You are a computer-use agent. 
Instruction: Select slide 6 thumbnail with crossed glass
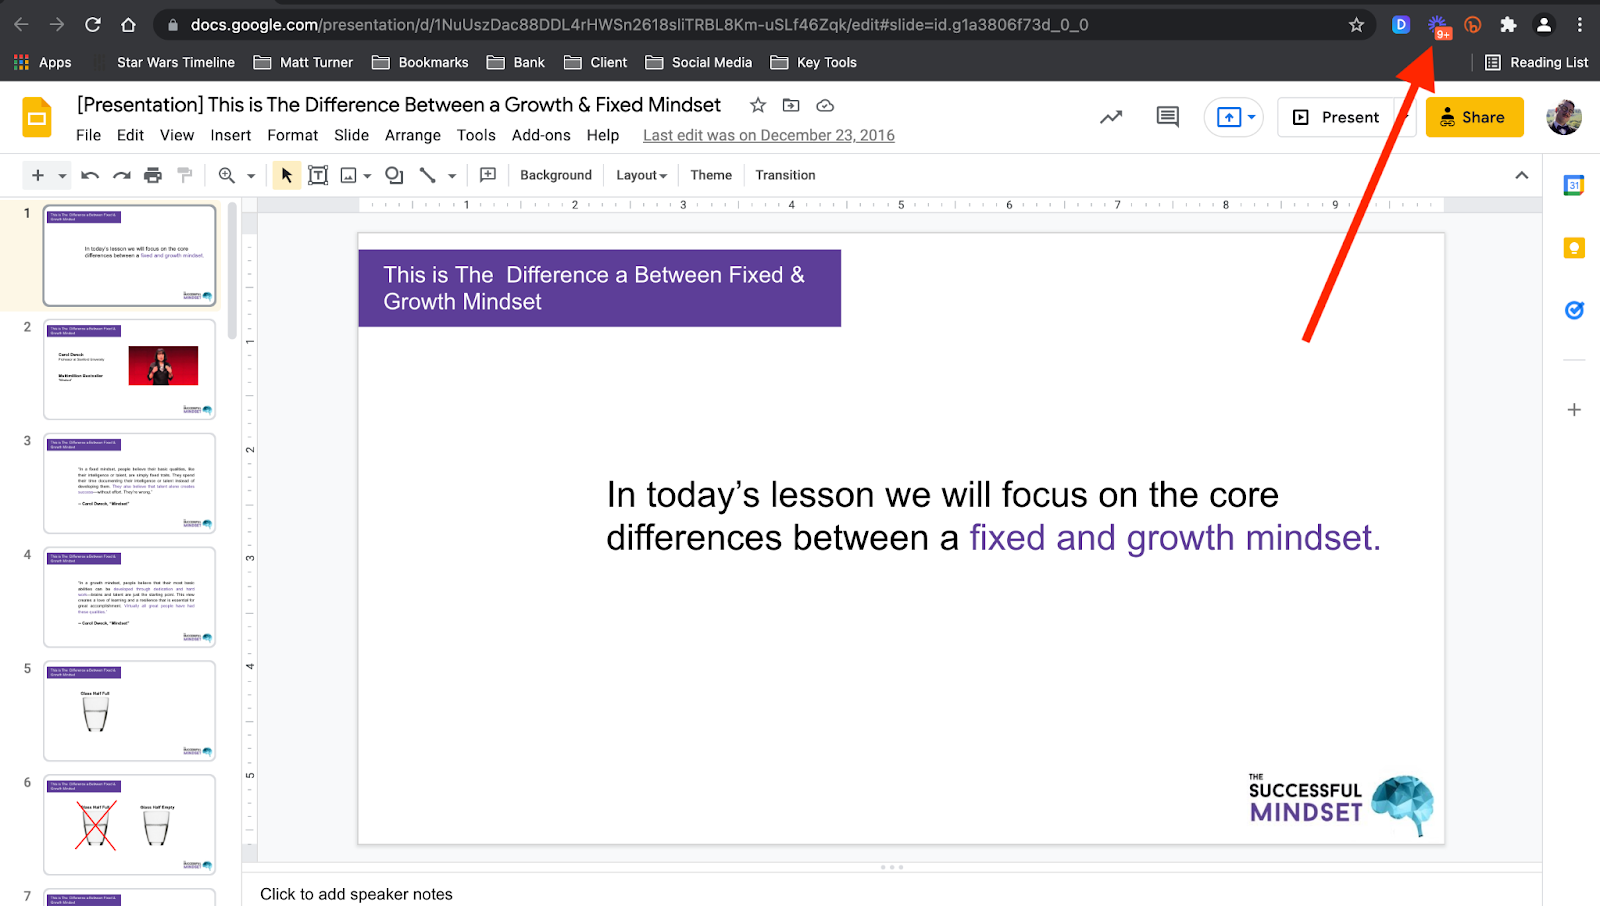pos(129,825)
